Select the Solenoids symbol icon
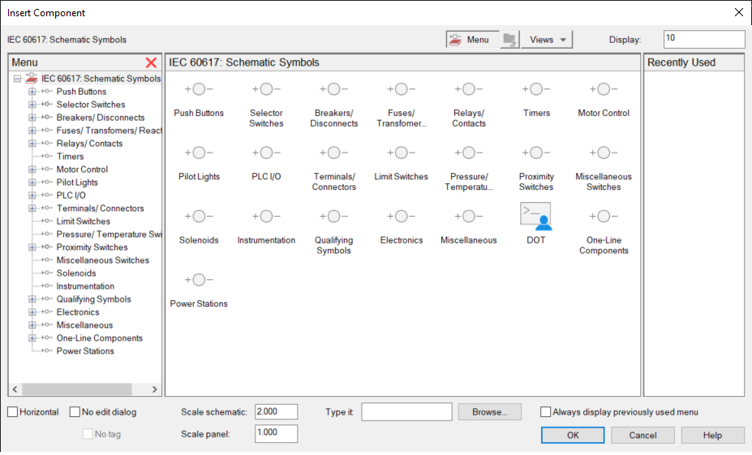The height and width of the screenshot is (455, 752). pos(198,217)
